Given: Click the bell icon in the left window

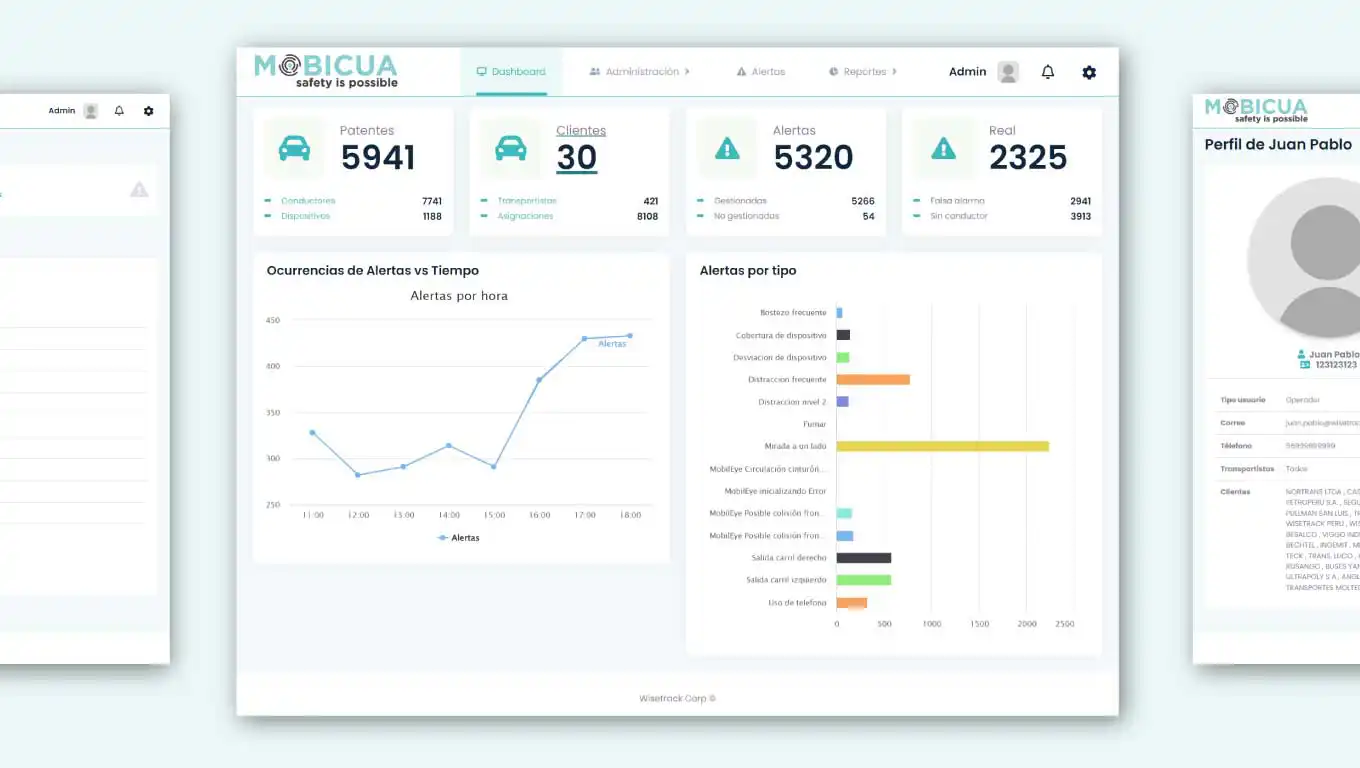Looking at the screenshot, I should pyautogui.click(x=119, y=111).
